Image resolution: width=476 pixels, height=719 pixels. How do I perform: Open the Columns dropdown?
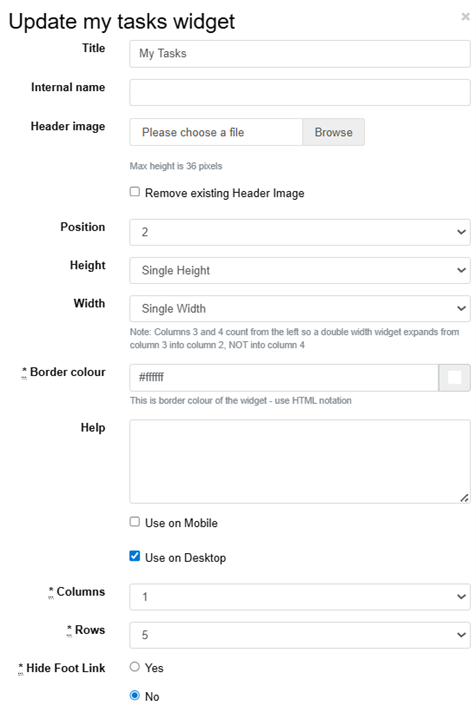[x=299, y=597]
